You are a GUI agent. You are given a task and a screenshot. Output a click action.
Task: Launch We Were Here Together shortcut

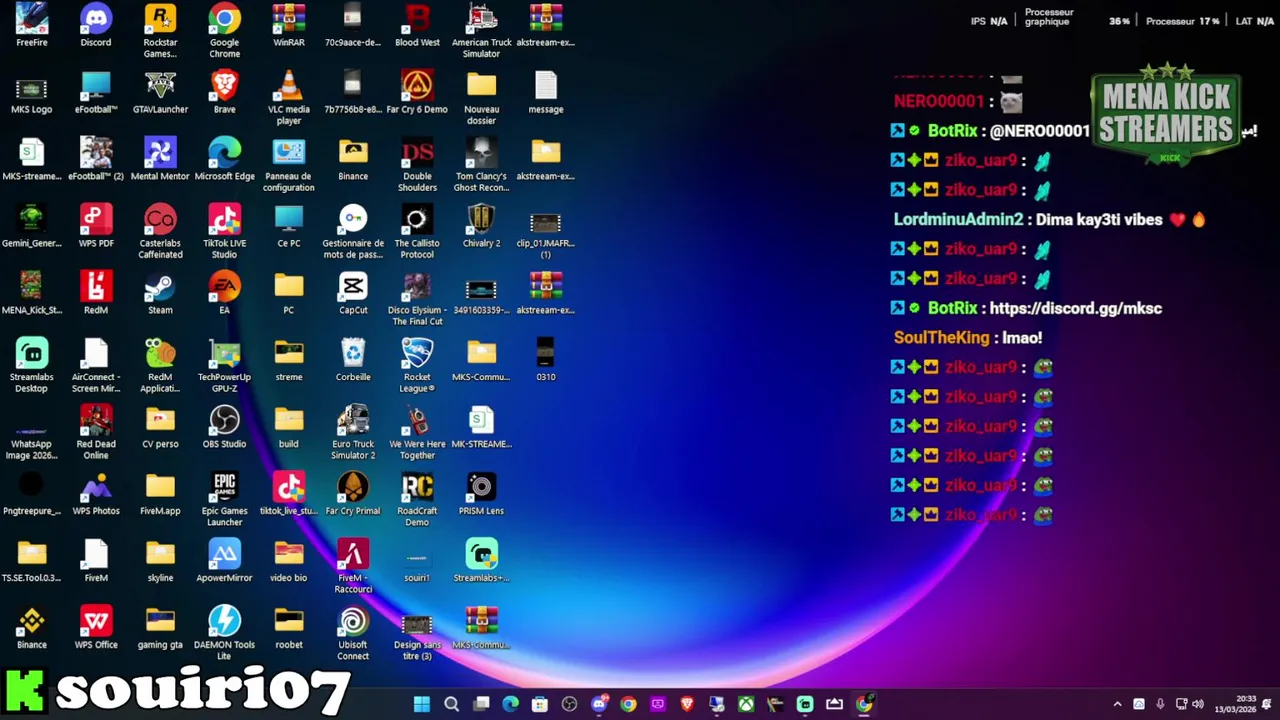click(417, 433)
